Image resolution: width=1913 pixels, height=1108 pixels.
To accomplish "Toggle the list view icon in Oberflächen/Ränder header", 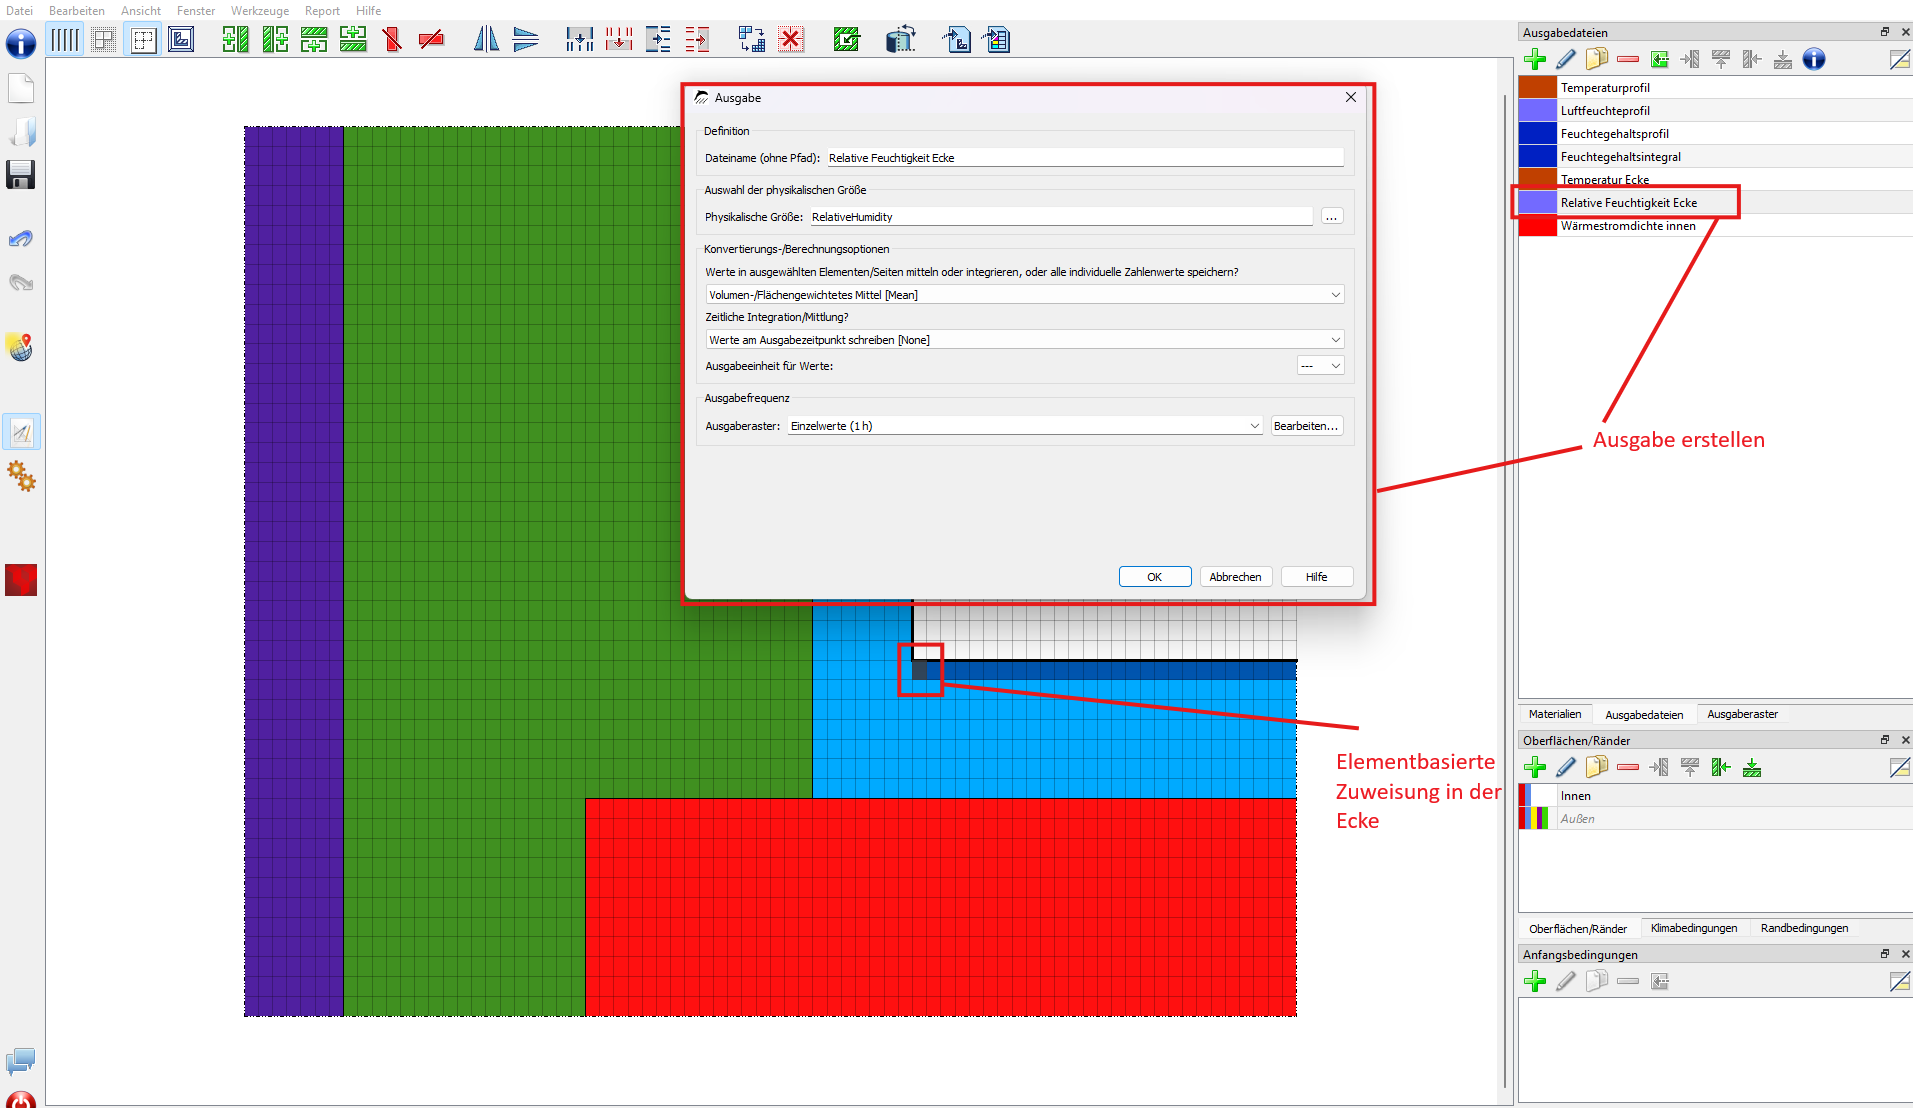I will coord(1900,767).
